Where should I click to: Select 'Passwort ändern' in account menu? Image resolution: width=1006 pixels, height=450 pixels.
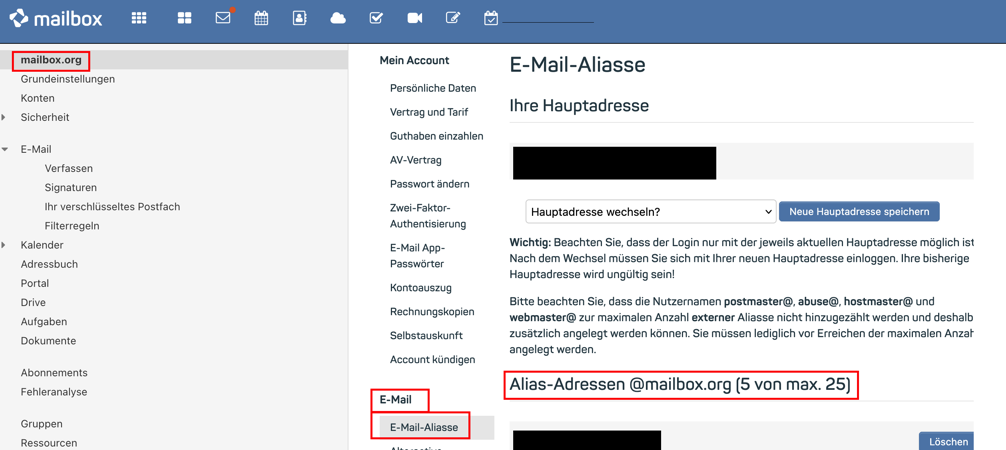429,184
